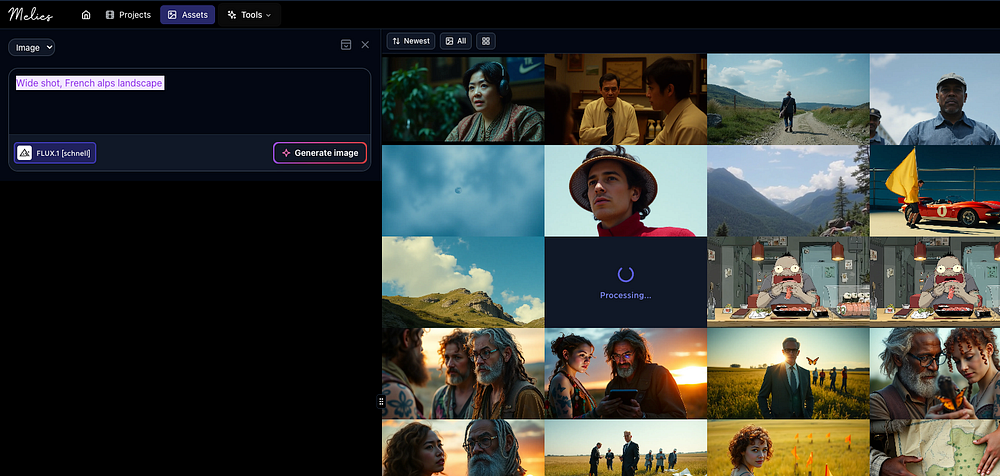Toggle the grid view icon
This screenshot has width=1000, height=476.
tap(486, 41)
